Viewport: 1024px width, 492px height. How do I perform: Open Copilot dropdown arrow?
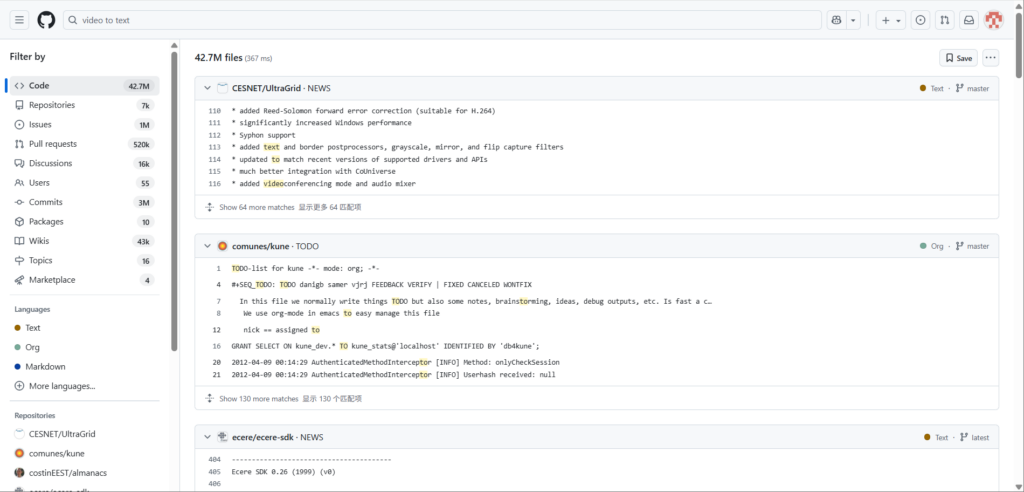853,20
